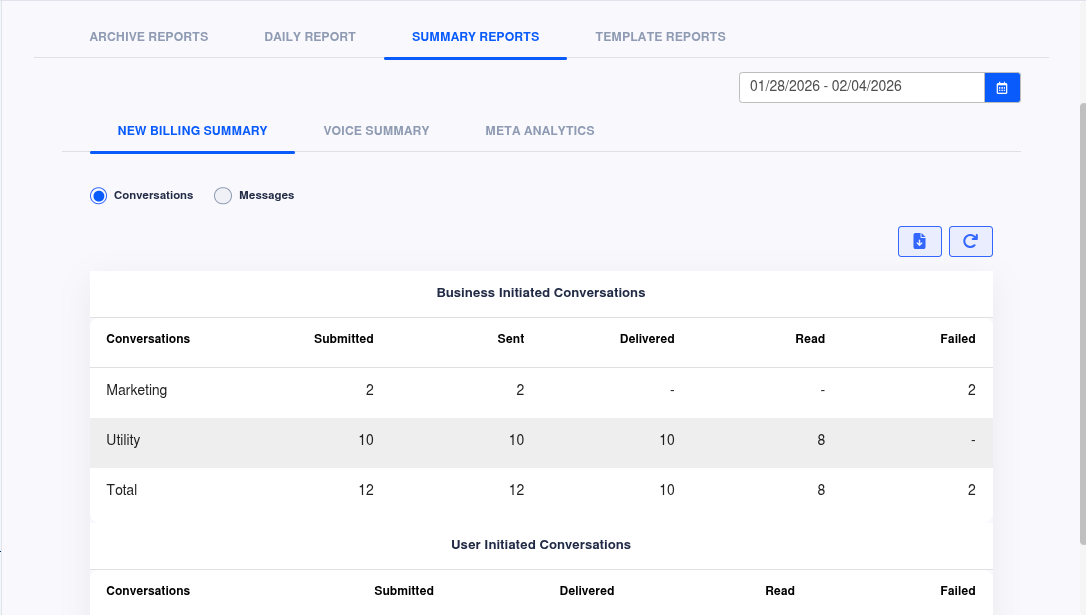Image resolution: width=1086 pixels, height=615 pixels.
Task: Click Delivered header in business table
Action: 647,339
